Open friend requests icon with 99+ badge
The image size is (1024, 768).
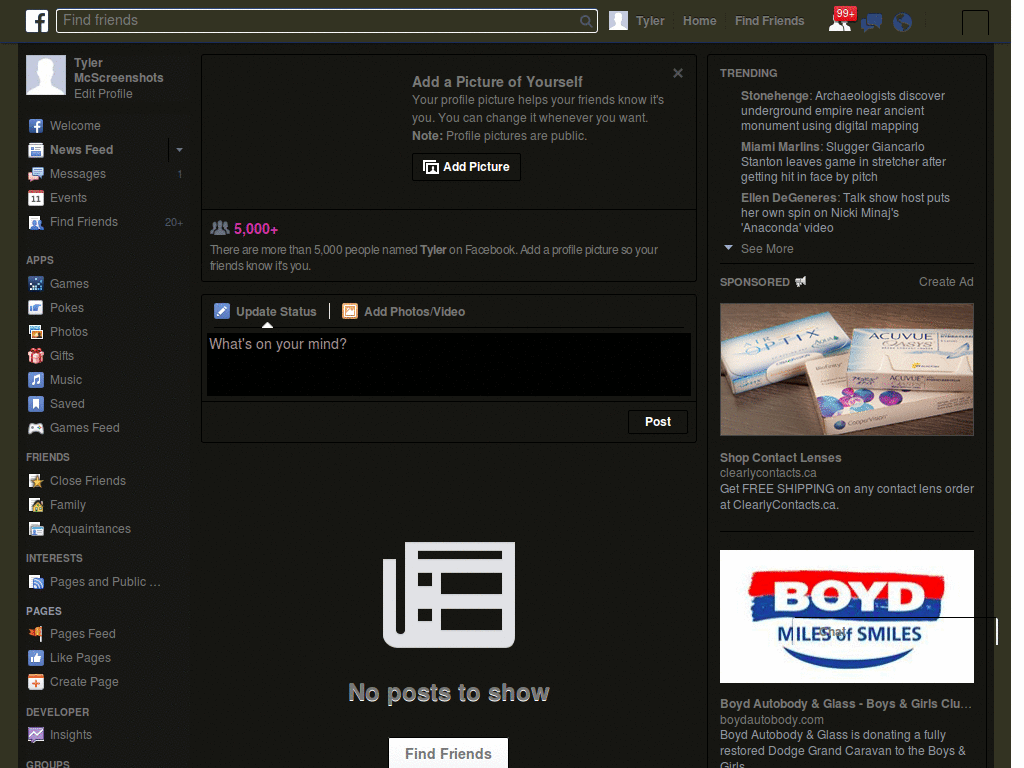click(x=842, y=20)
